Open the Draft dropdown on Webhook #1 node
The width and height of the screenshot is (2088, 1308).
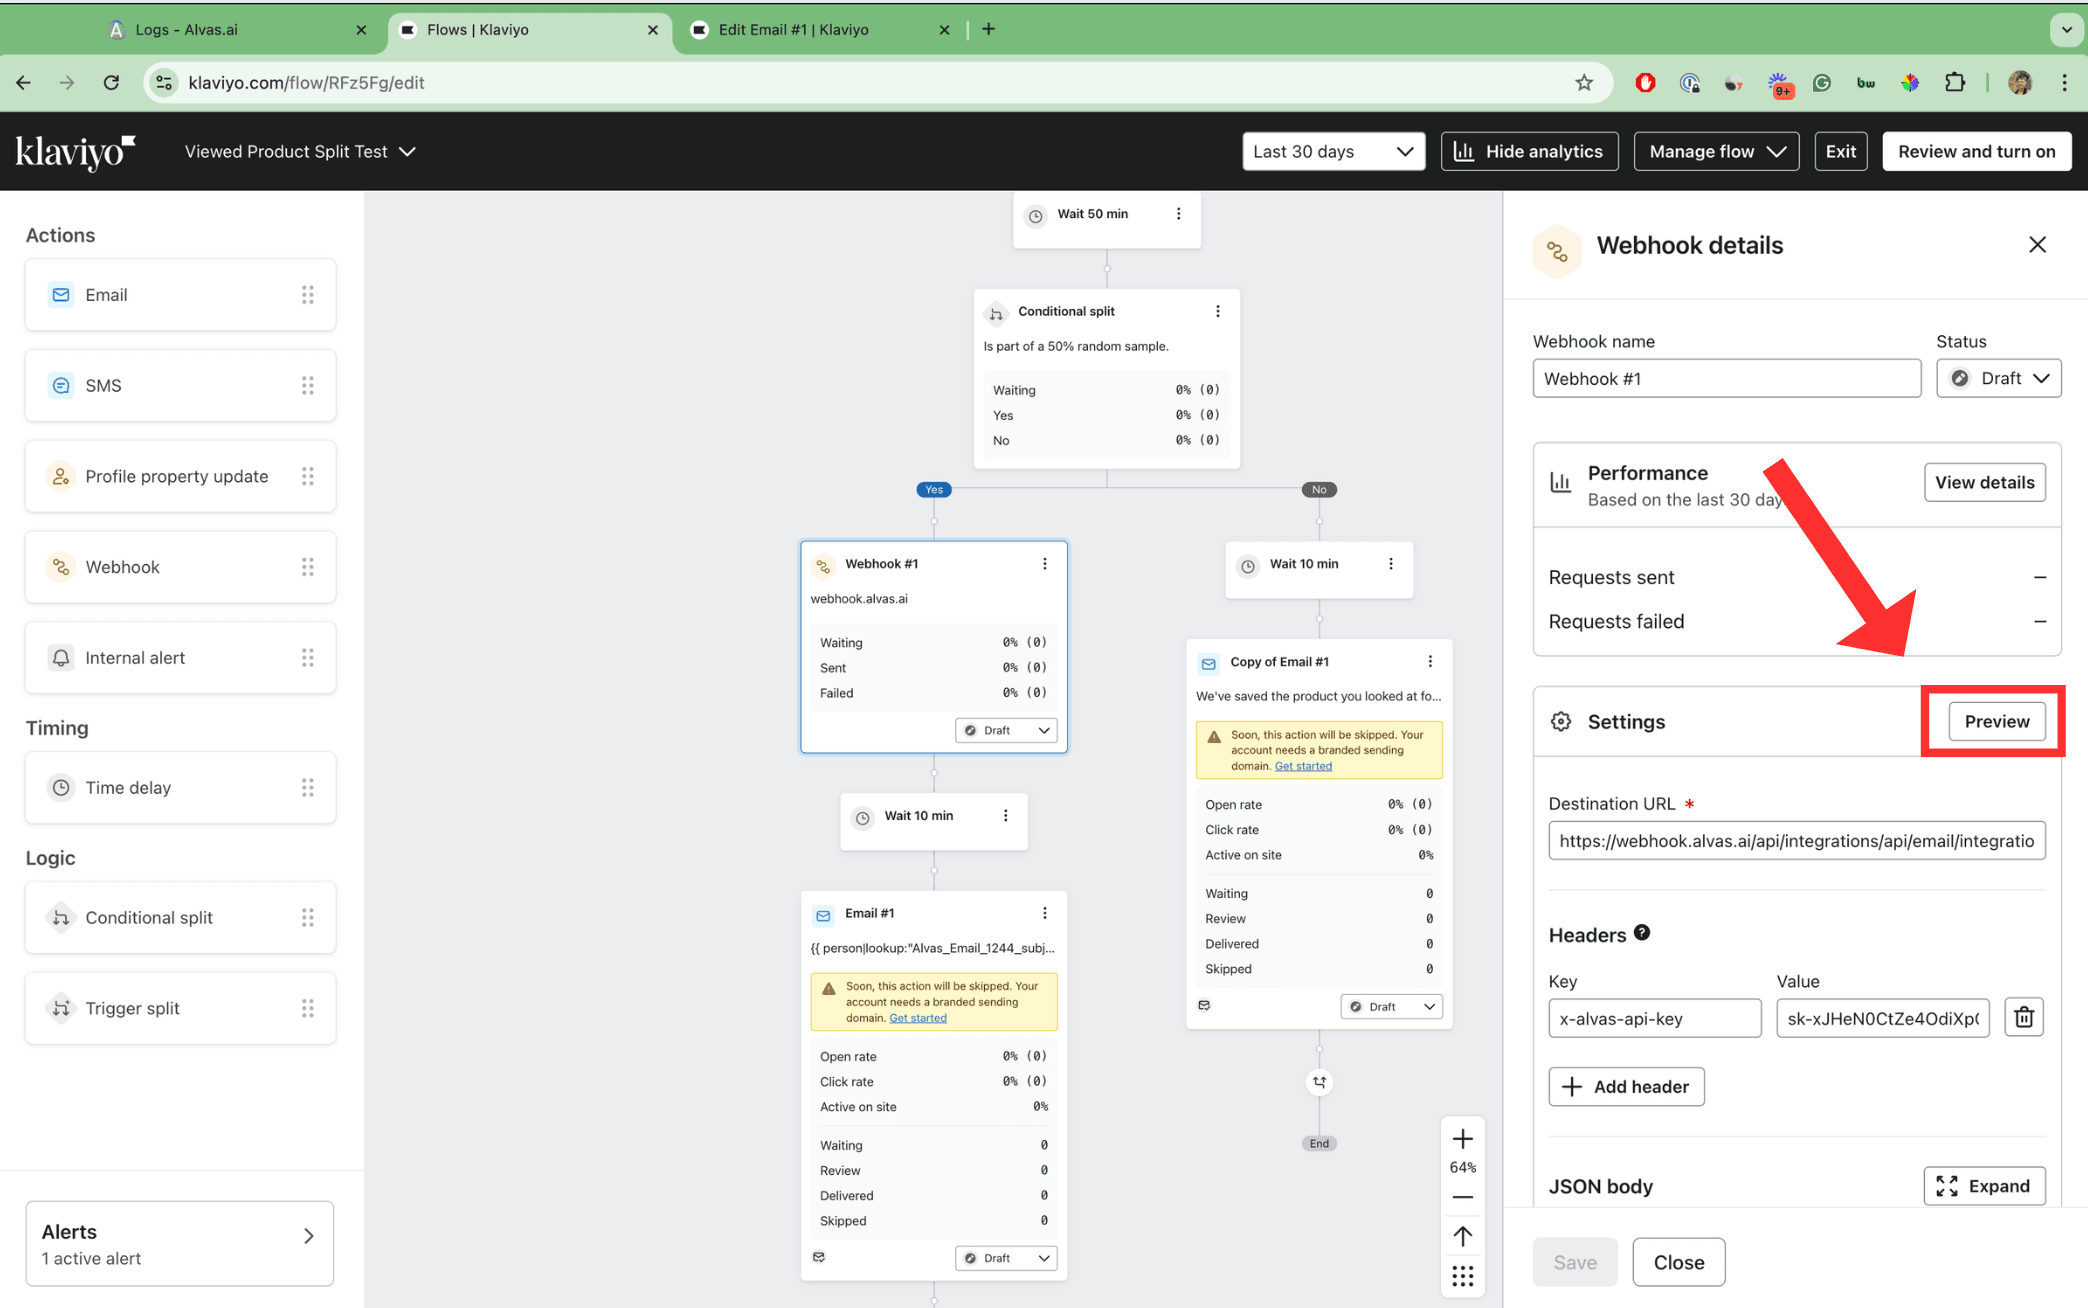[1006, 731]
